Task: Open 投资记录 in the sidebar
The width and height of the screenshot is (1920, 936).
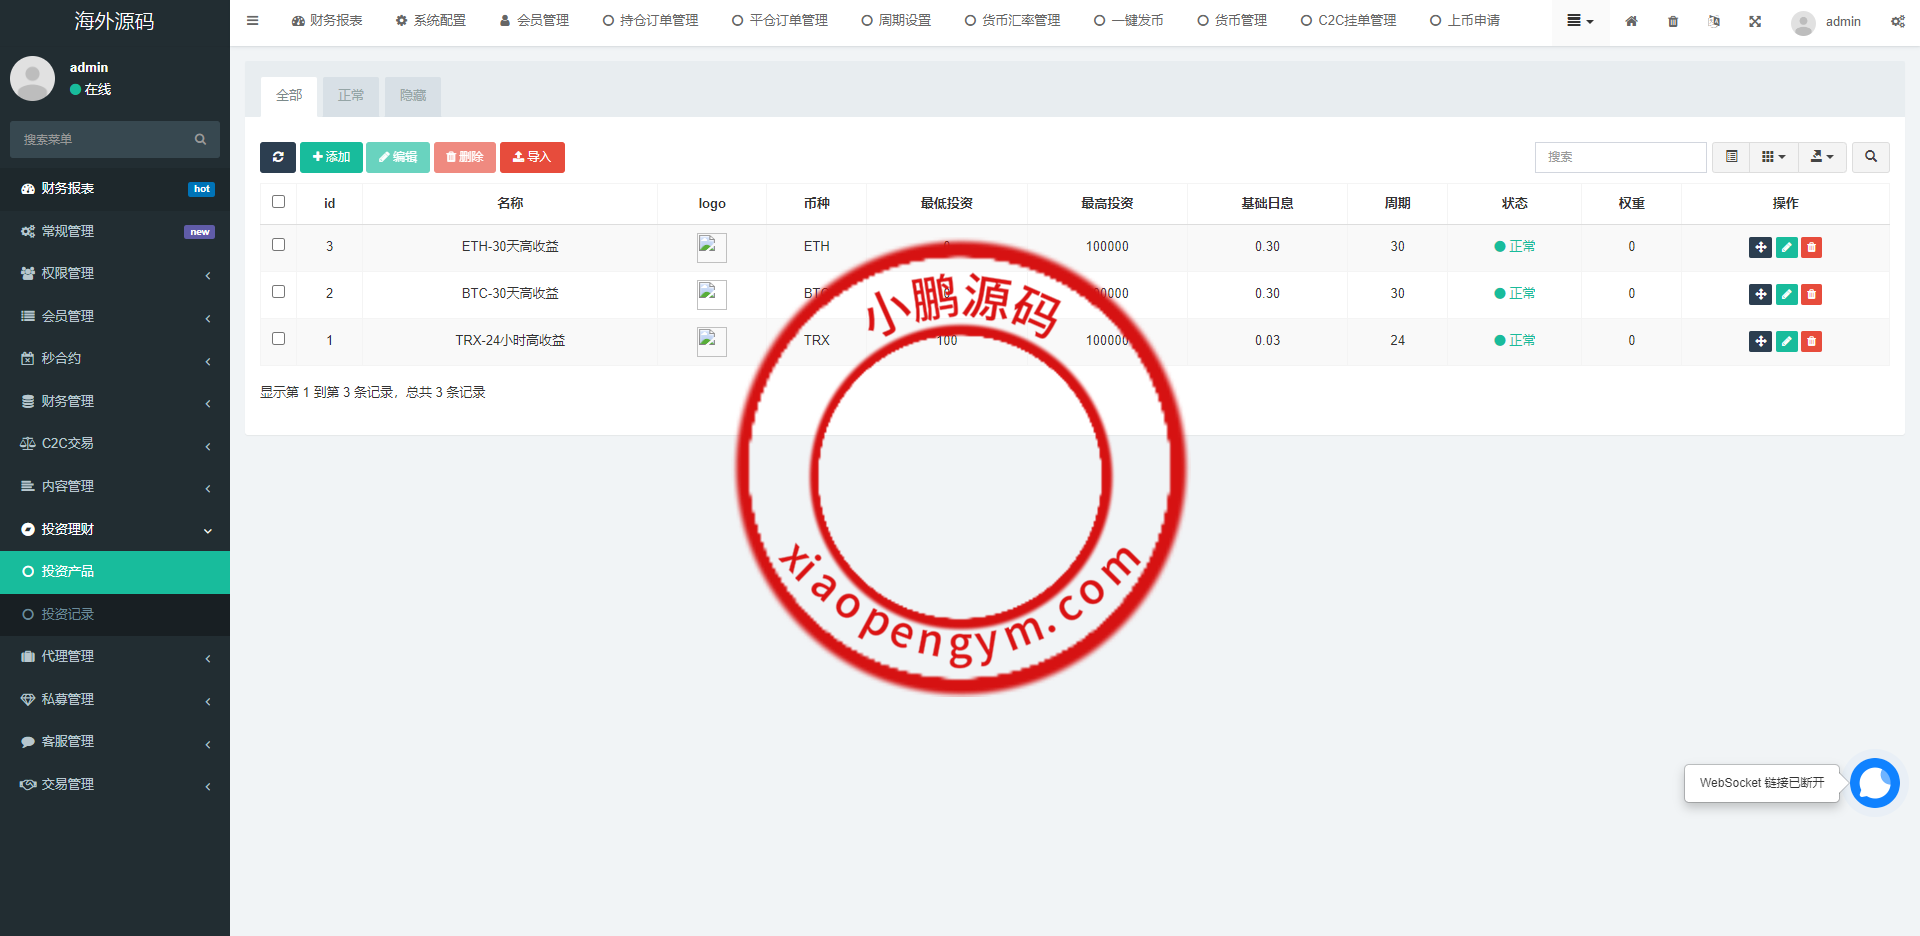Action: tap(68, 614)
